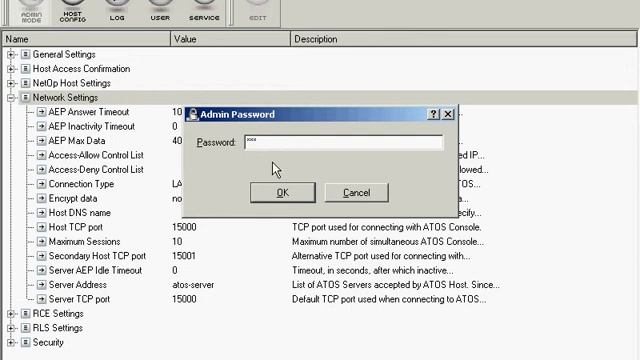The width and height of the screenshot is (640, 360).
Task: Click the Description column header
Action: pyautogui.click(x=464, y=39)
